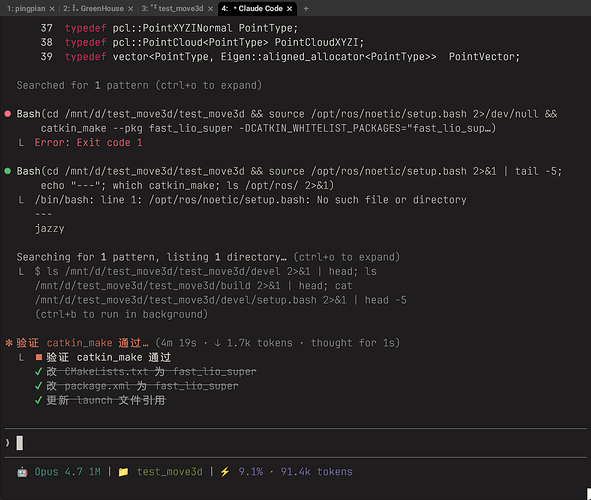Click the orange spinner asterisk icon

pyautogui.click(x=9, y=343)
